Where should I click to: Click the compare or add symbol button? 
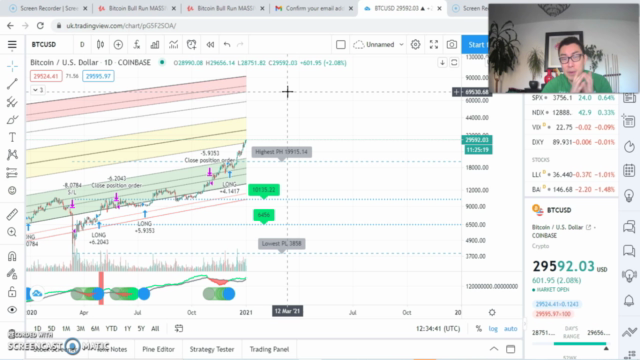coord(118,44)
